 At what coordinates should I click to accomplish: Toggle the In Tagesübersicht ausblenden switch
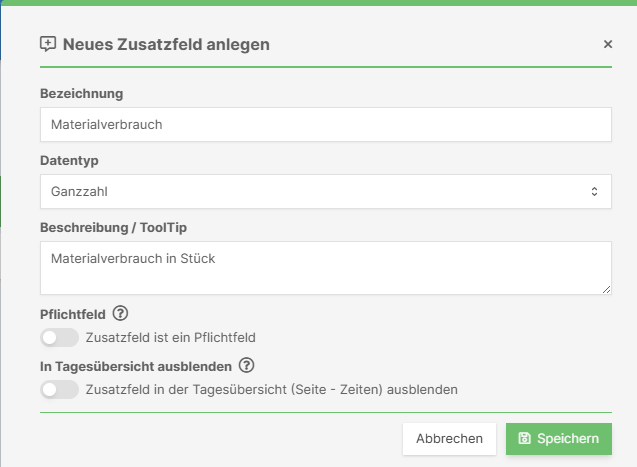[x=59, y=389]
